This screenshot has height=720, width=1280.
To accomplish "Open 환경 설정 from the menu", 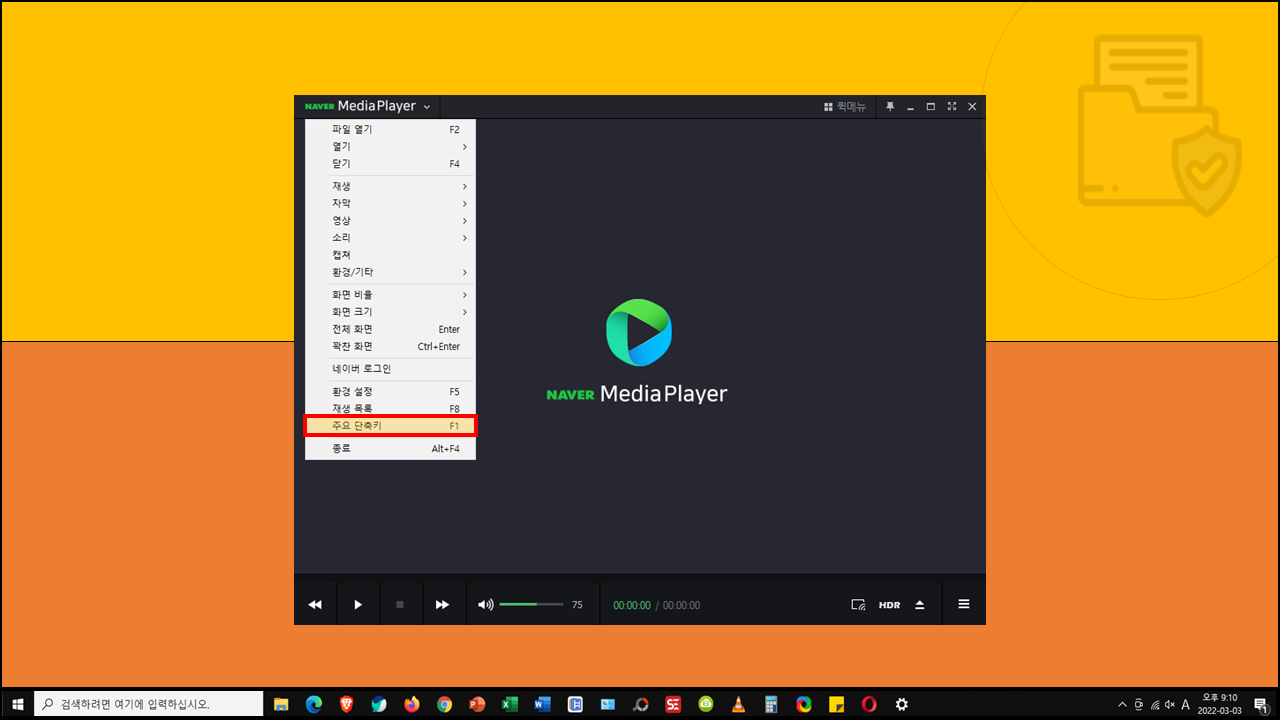I will tap(390, 391).
